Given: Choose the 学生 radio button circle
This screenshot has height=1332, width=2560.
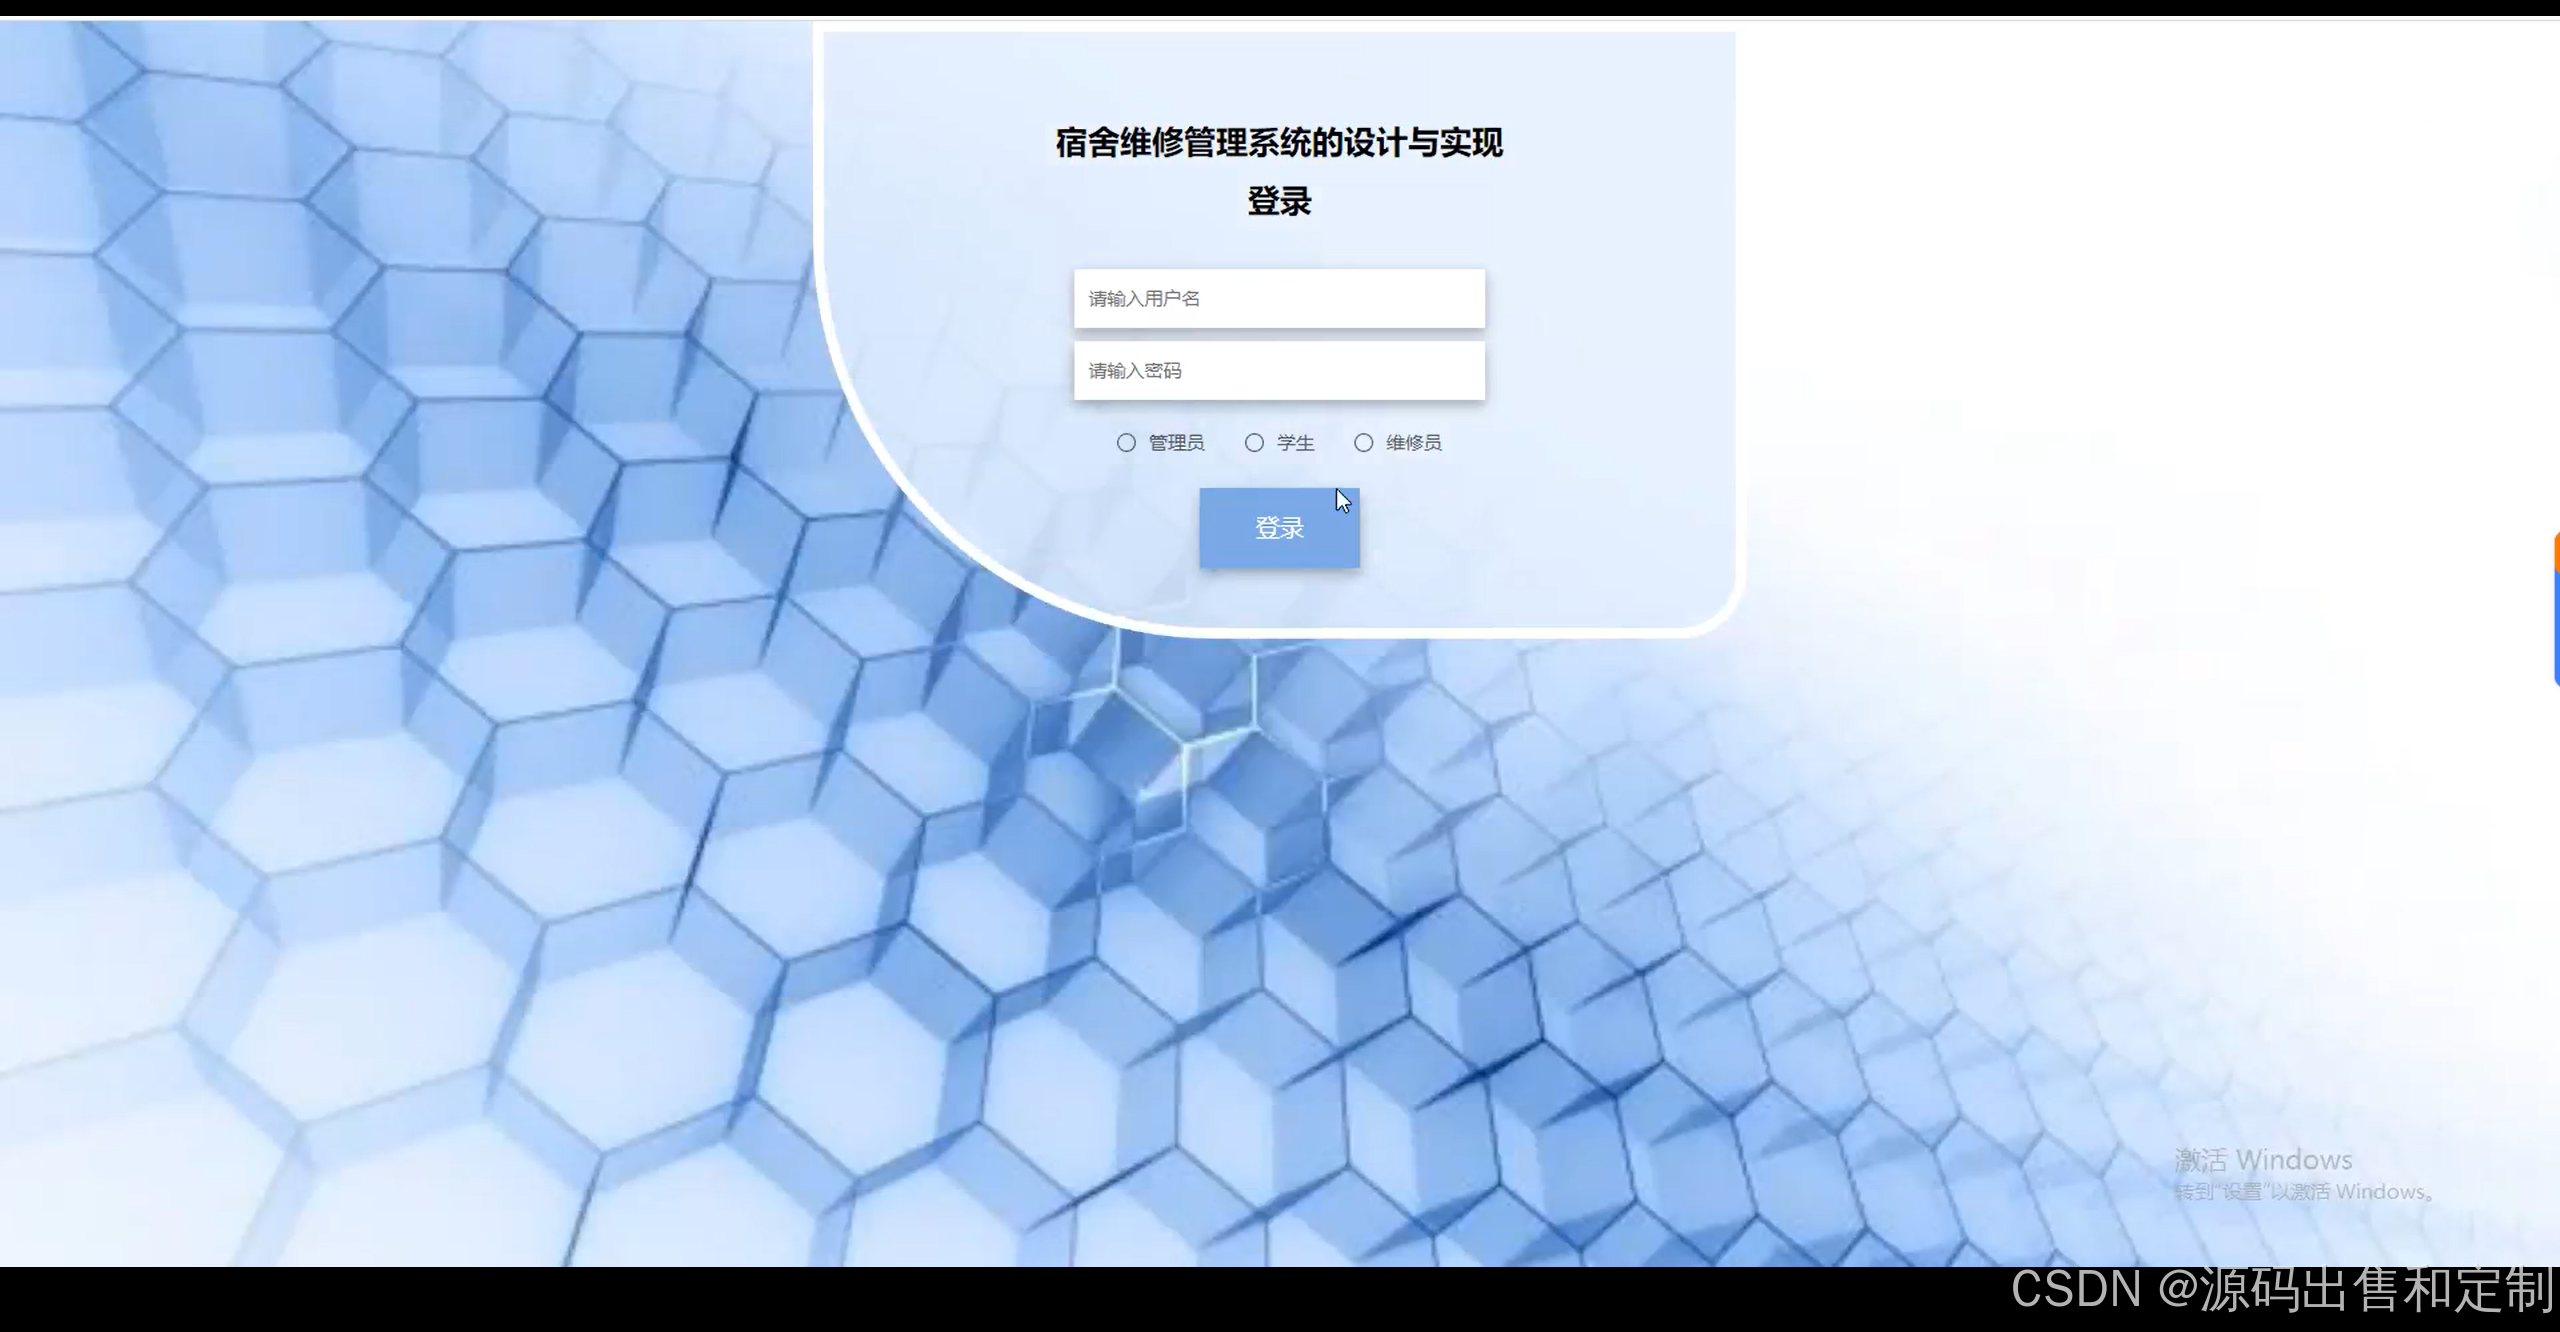Looking at the screenshot, I should [x=1254, y=443].
